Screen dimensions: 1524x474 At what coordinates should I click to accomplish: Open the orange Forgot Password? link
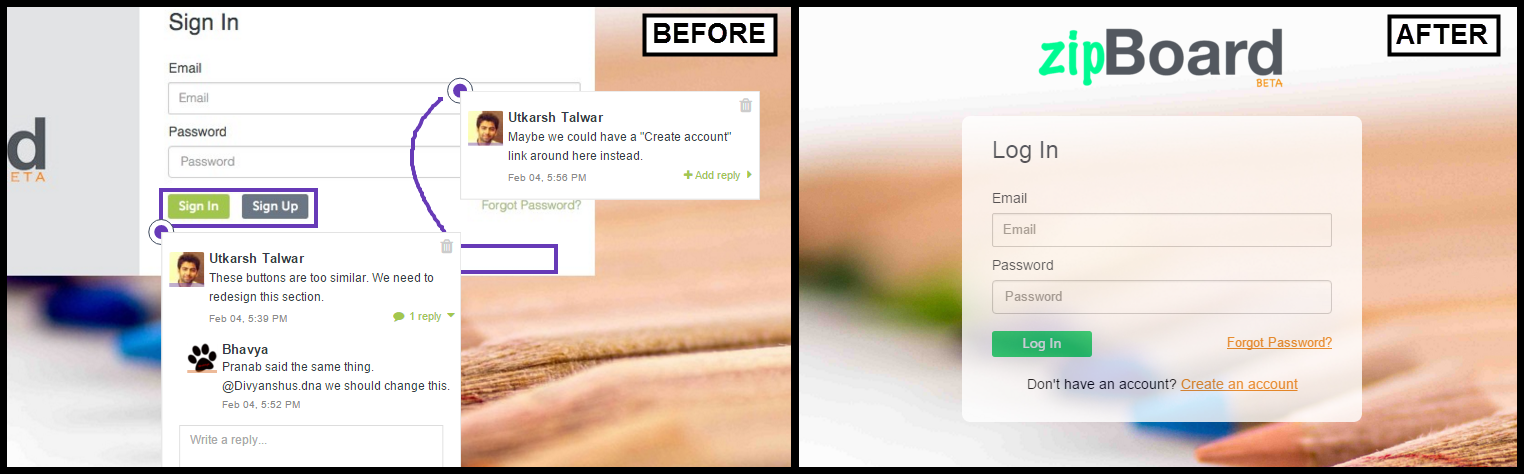pyautogui.click(x=1279, y=342)
